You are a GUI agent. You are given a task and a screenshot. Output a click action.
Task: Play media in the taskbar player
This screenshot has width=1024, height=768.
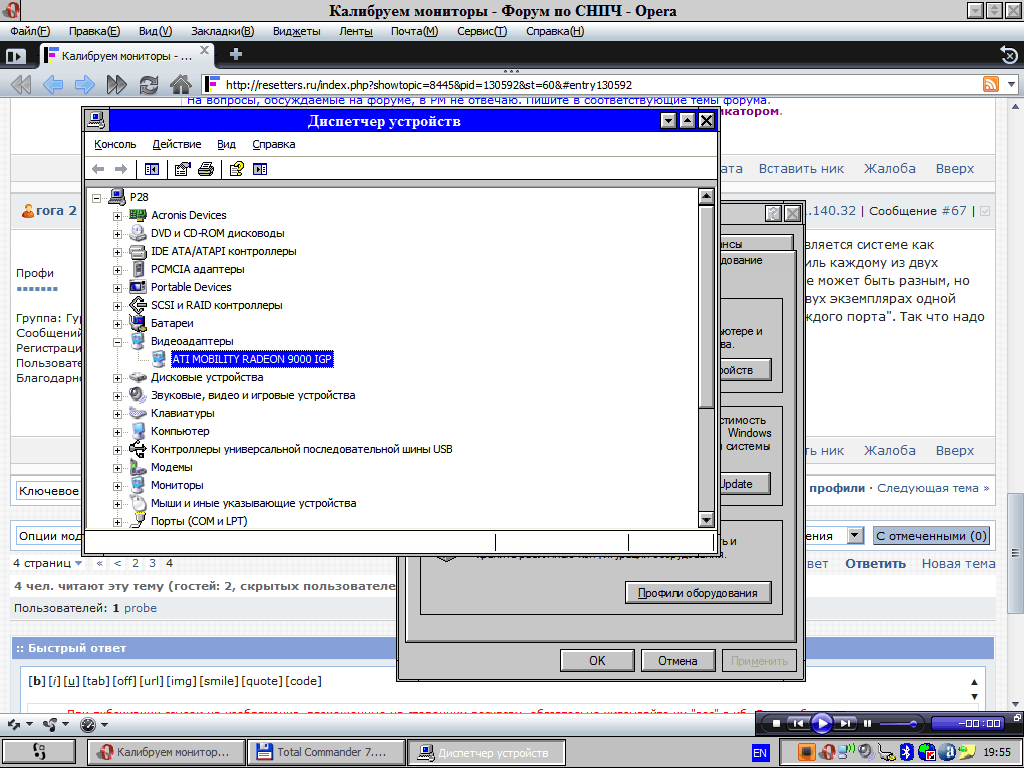pyautogui.click(x=822, y=723)
